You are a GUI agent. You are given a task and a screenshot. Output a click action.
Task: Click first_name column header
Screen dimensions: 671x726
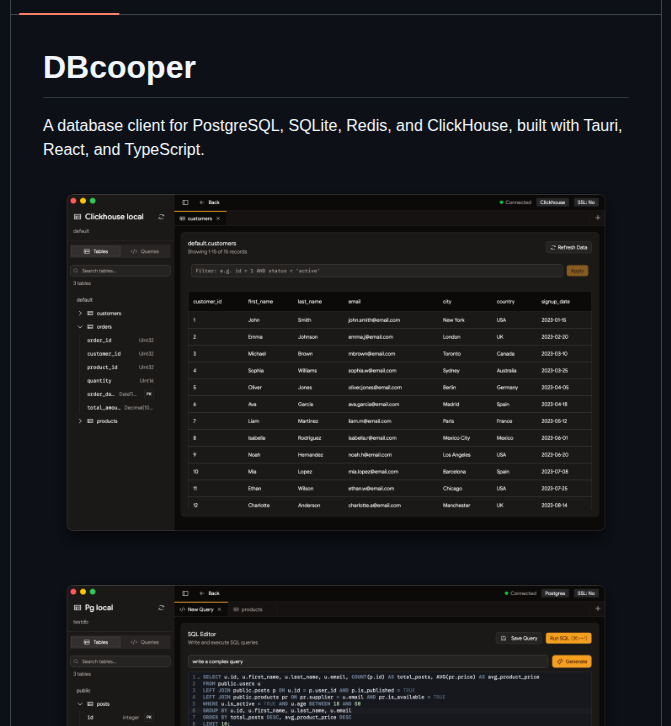(260, 302)
